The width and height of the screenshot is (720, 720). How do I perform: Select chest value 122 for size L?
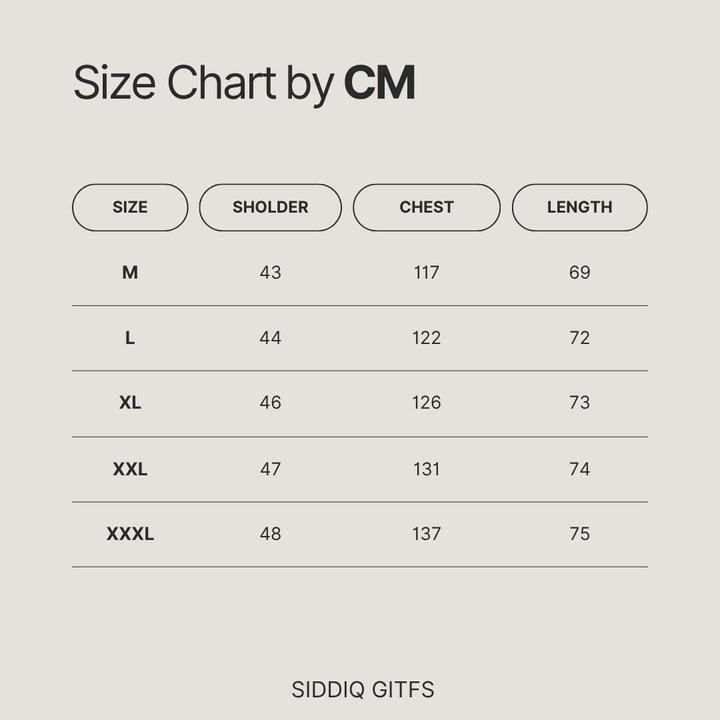click(426, 338)
